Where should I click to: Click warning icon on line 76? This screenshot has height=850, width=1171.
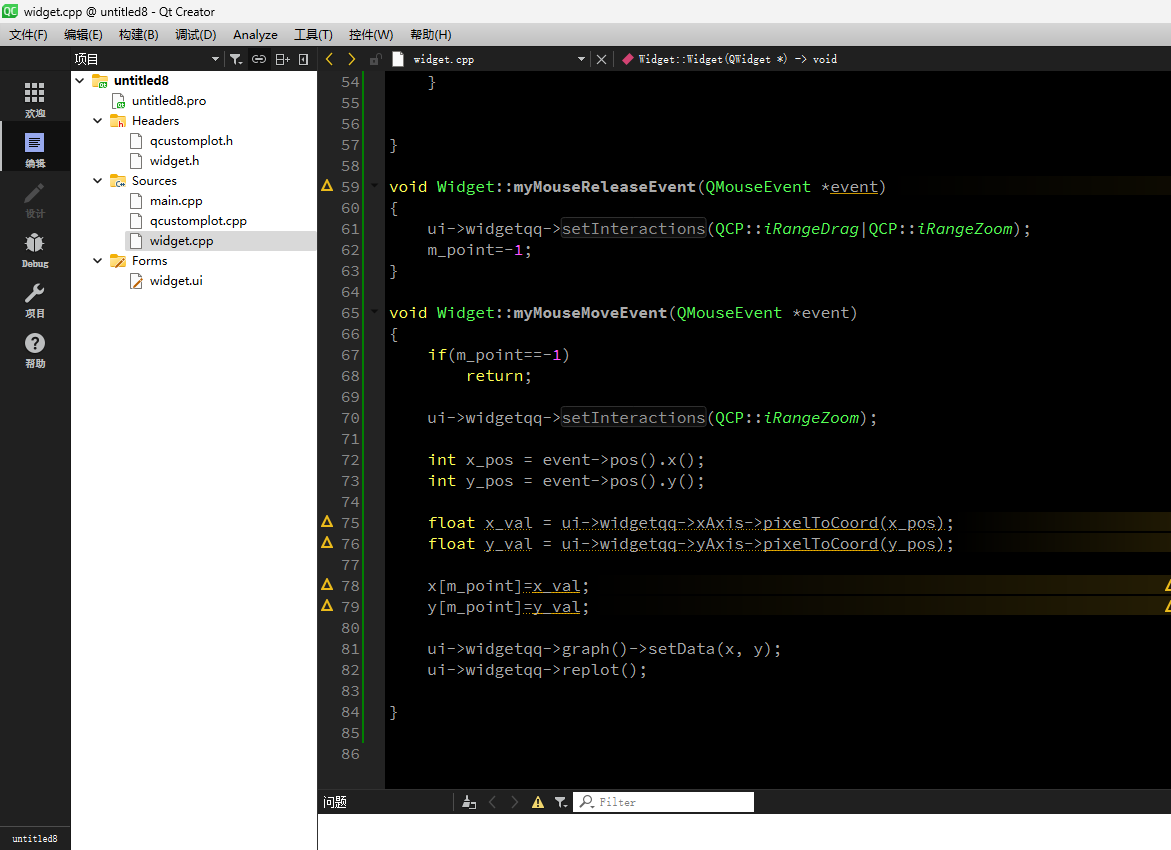click(327, 542)
